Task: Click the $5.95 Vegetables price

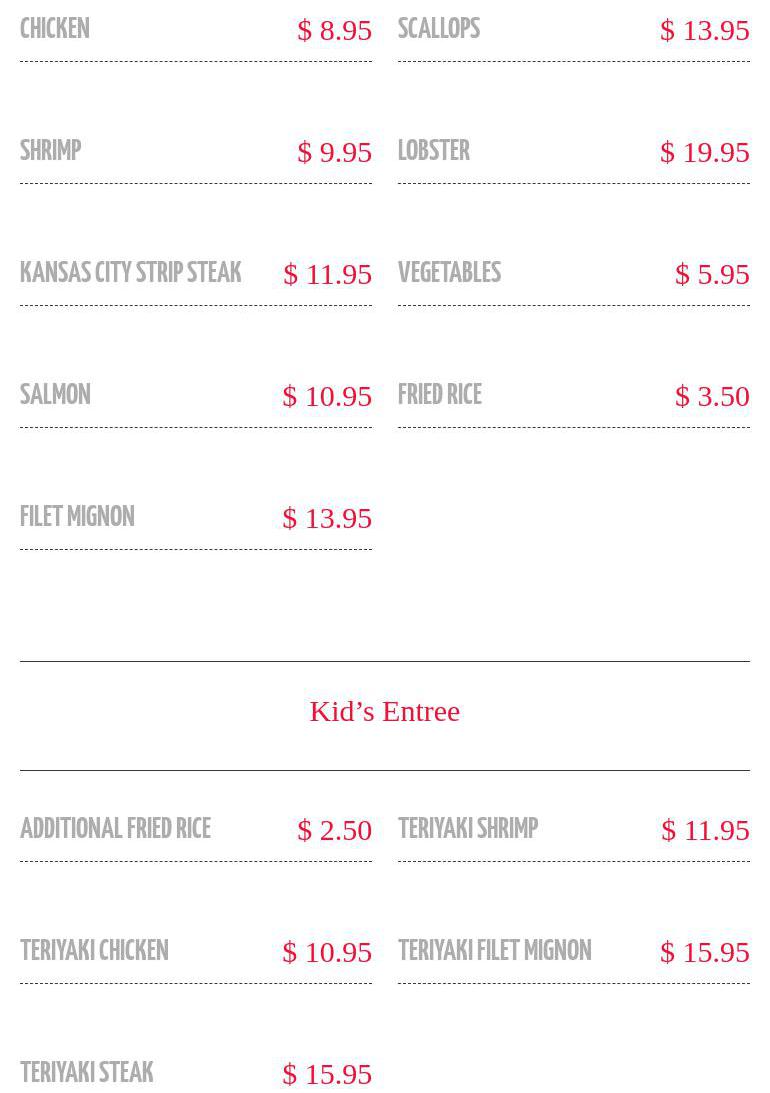Action: click(x=712, y=274)
